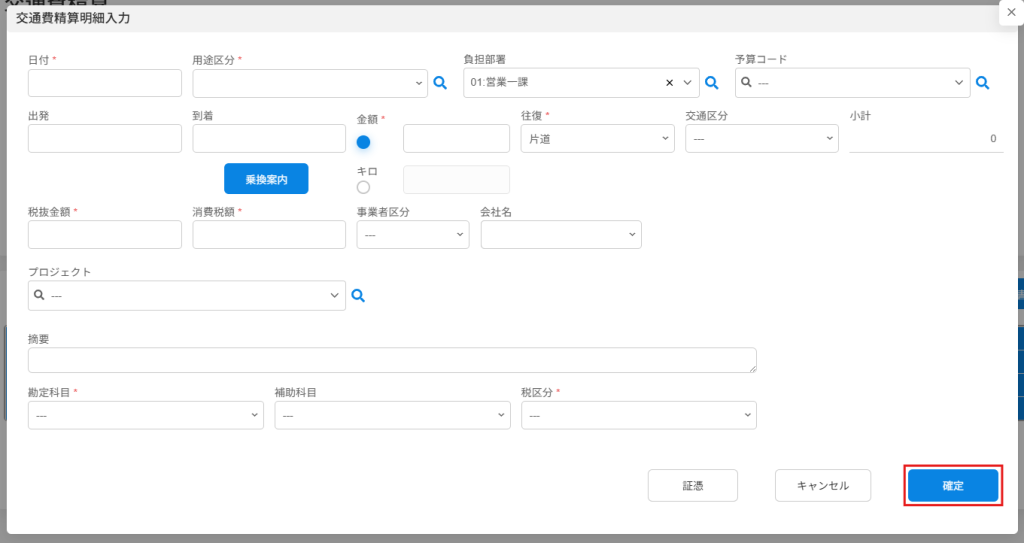
Task: Focus the 摘要 text area
Action: click(x=392, y=361)
